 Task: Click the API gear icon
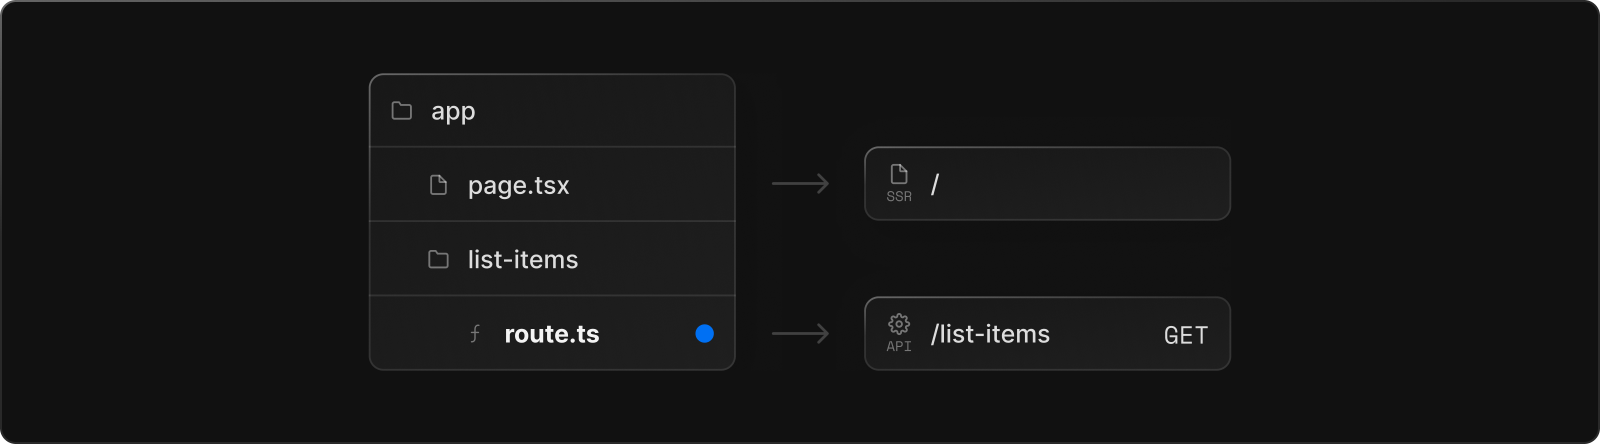pos(899,323)
